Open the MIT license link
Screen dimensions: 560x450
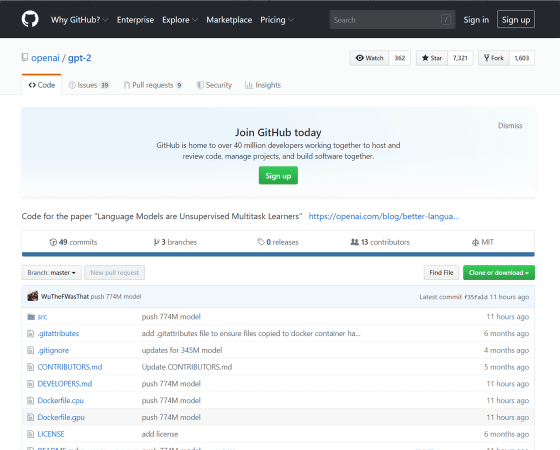(482, 242)
